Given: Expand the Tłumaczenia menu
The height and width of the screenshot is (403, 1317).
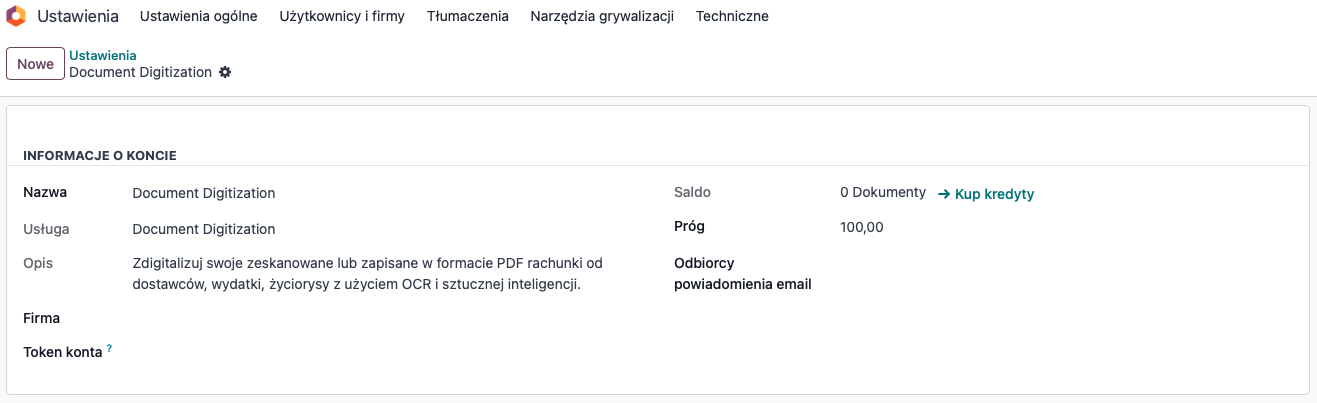Looking at the screenshot, I should [x=467, y=16].
